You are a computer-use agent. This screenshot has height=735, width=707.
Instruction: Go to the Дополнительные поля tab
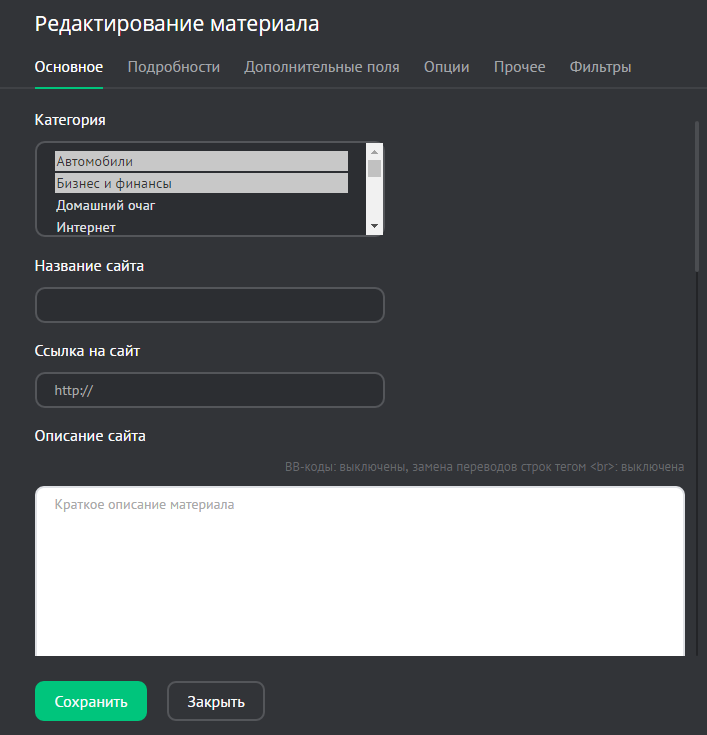pyautogui.click(x=321, y=67)
